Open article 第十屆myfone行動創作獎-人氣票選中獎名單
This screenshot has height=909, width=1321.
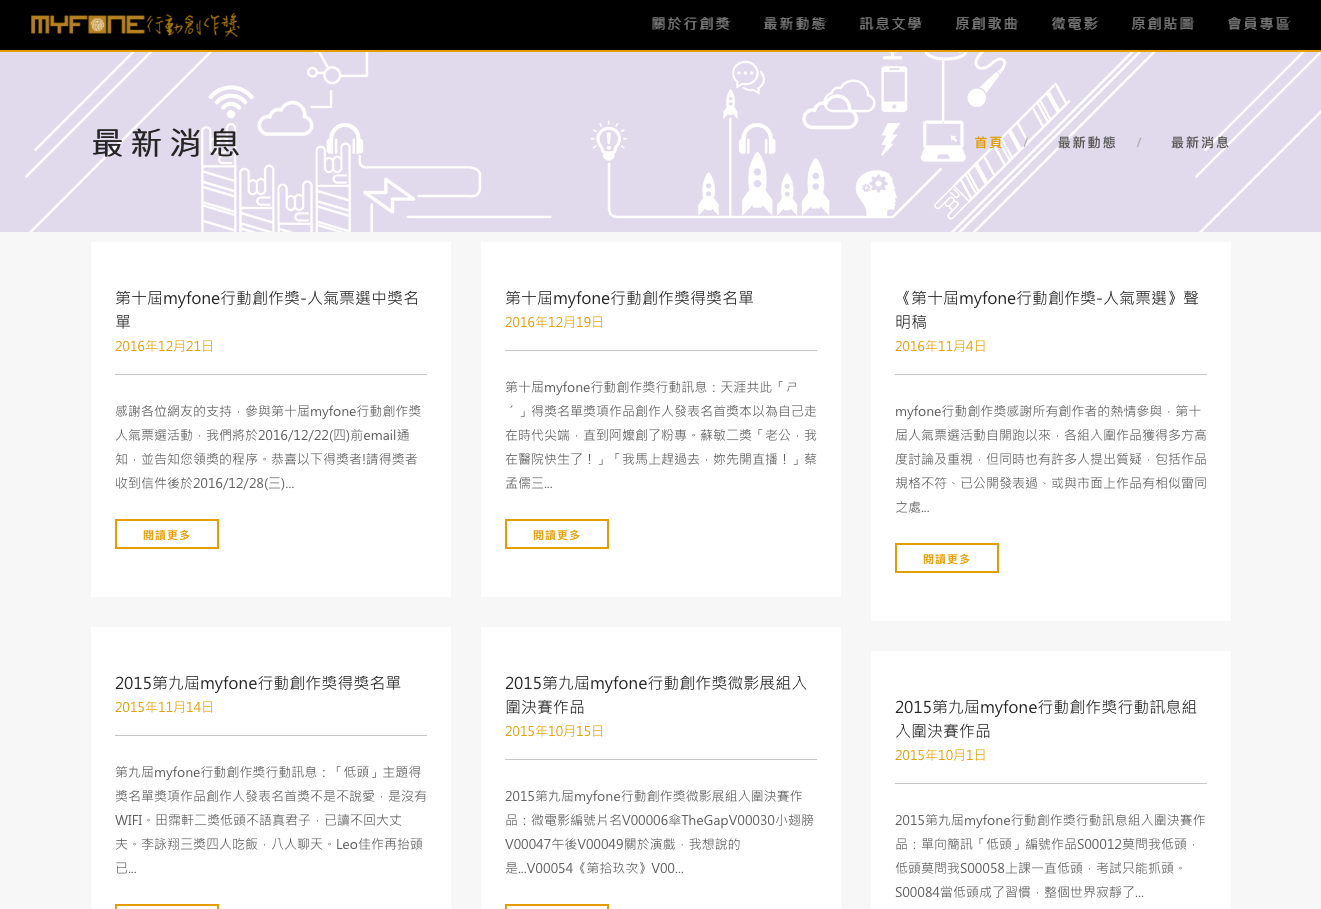(267, 310)
